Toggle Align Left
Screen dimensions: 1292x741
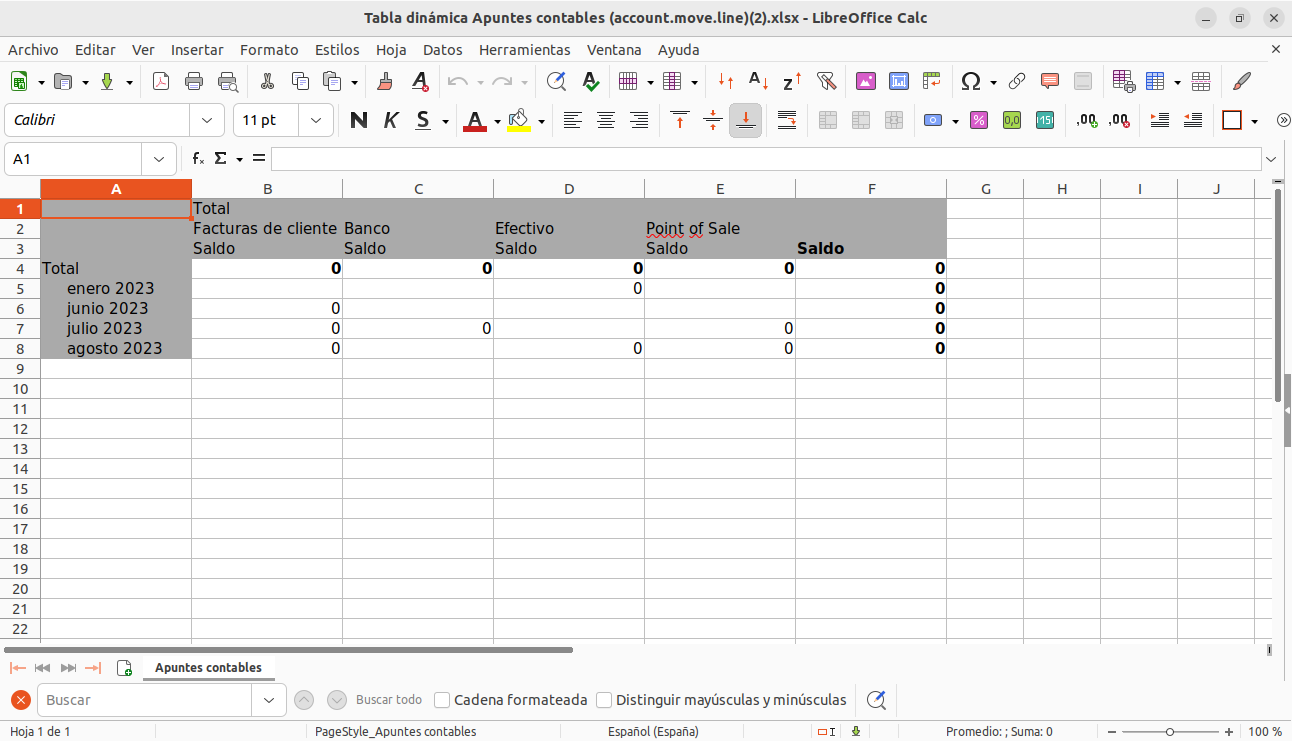pyautogui.click(x=572, y=120)
